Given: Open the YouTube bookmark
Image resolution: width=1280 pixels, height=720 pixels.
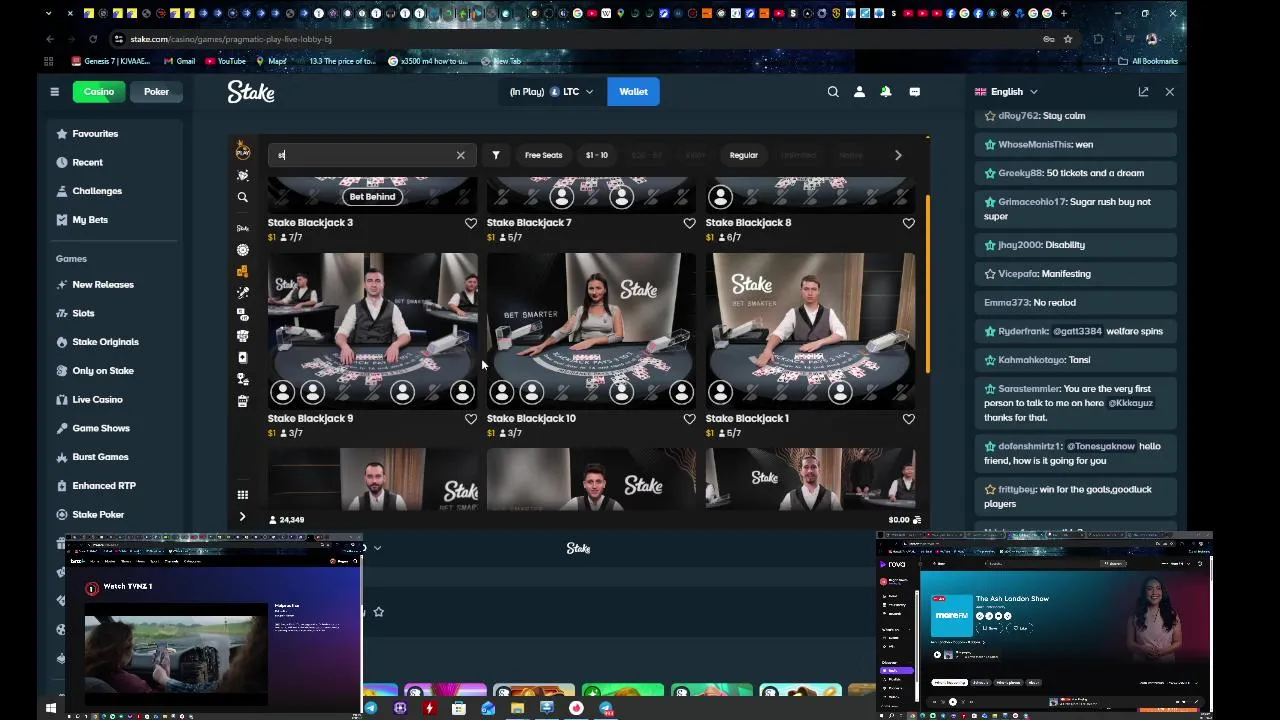Looking at the screenshot, I should tap(225, 61).
